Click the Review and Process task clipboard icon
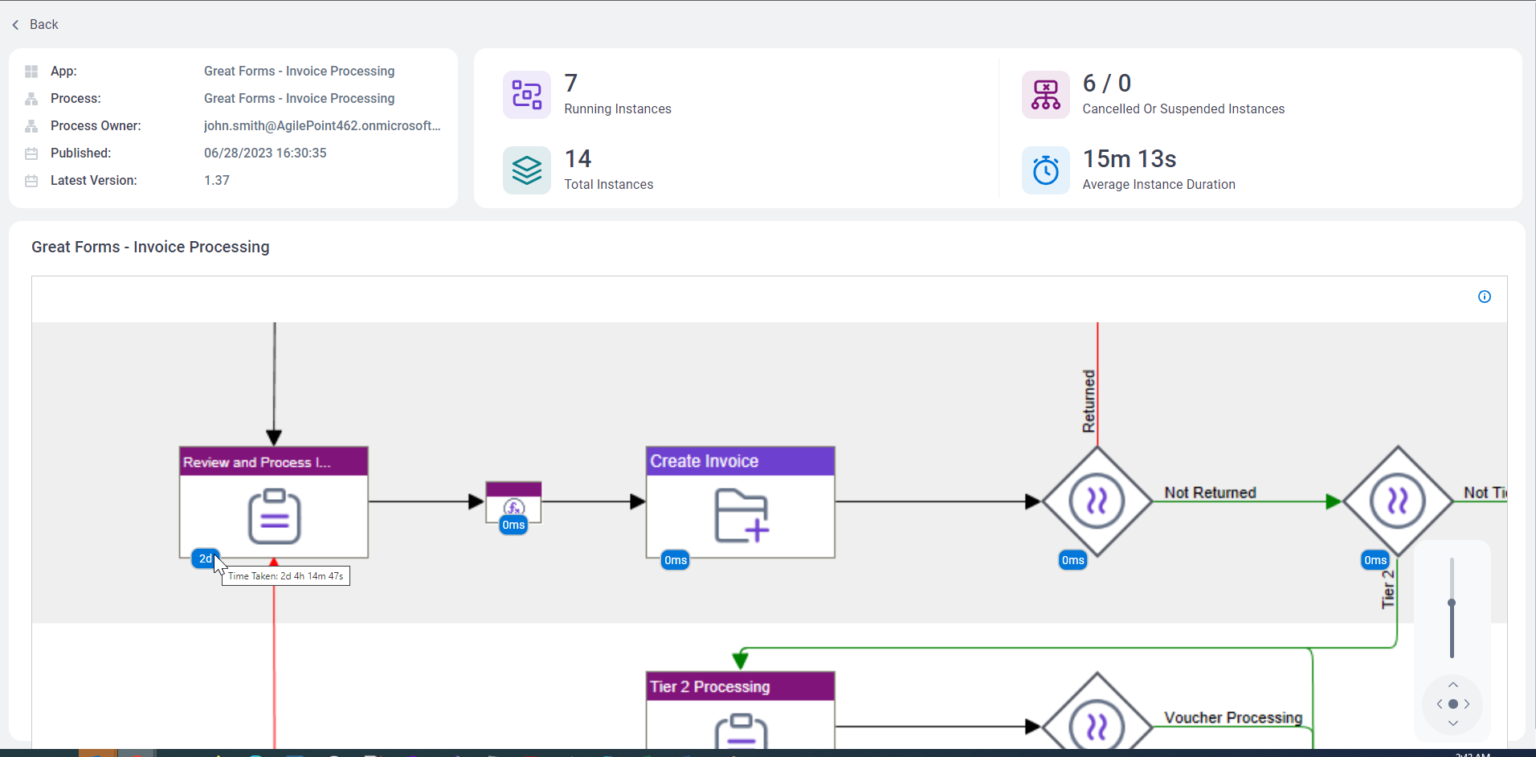1536x757 pixels. [273, 513]
